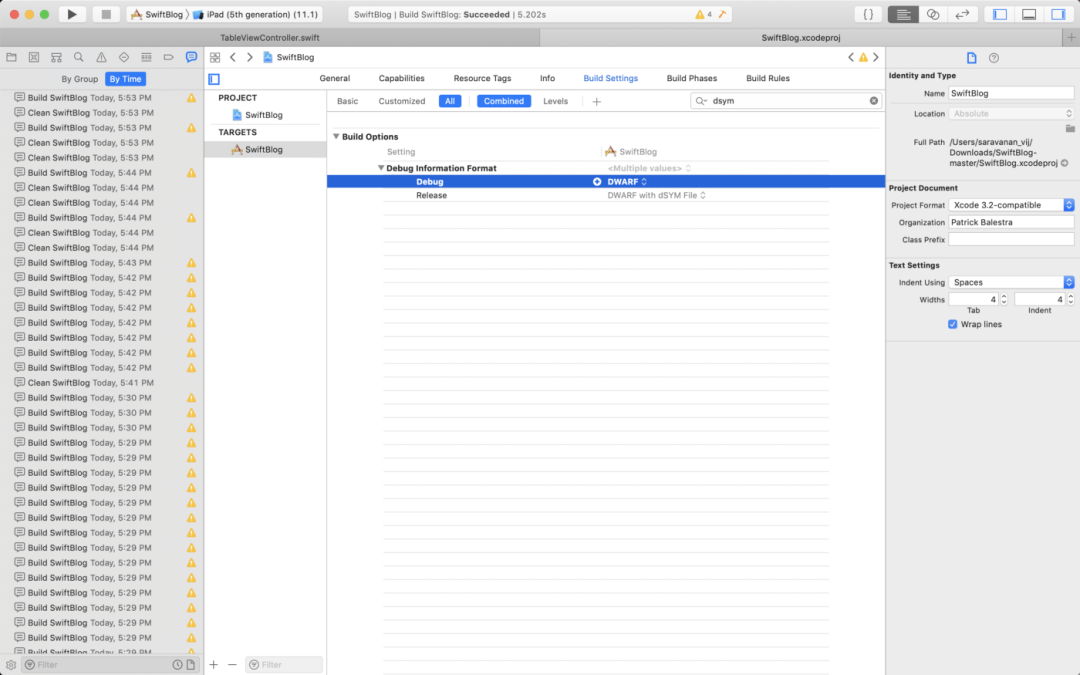Adjust the Tab width stepper
Image resolution: width=1080 pixels, height=675 pixels.
[x=1004, y=299]
